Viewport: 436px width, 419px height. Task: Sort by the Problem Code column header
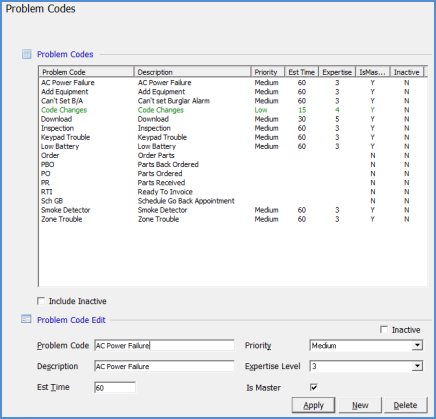pyautogui.click(x=86, y=72)
